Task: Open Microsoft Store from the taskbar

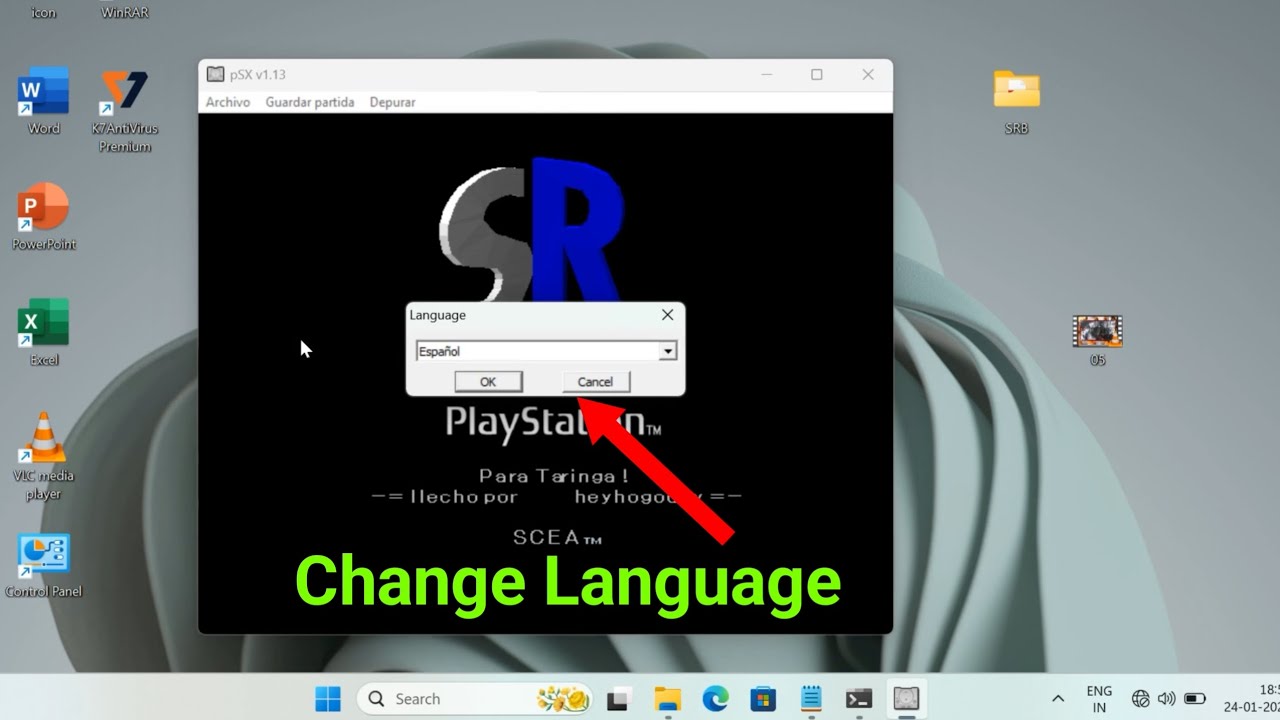Action: (x=763, y=698)
